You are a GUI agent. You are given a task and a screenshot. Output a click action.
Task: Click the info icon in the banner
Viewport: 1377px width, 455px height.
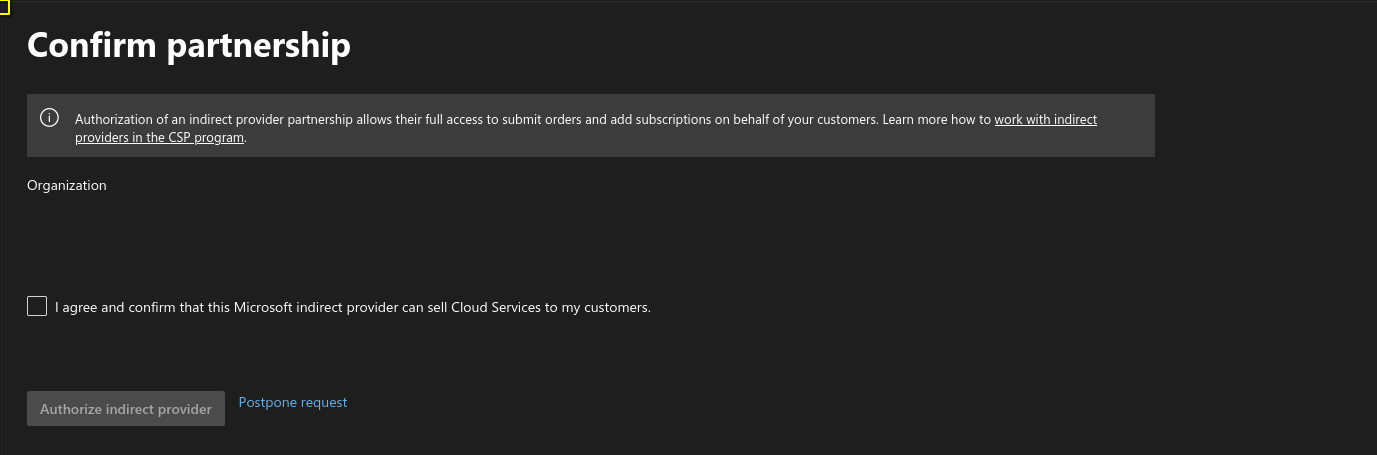(x=49, y=118)
